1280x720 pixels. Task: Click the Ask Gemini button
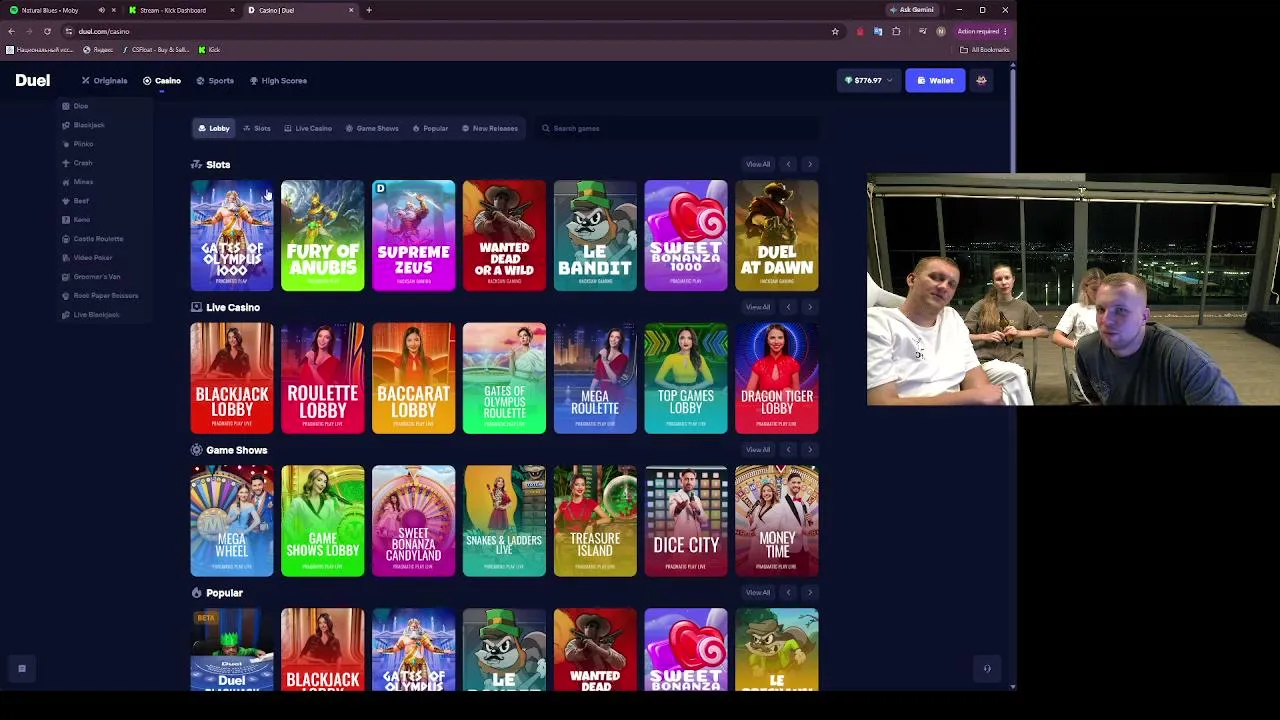click(912, 10)
